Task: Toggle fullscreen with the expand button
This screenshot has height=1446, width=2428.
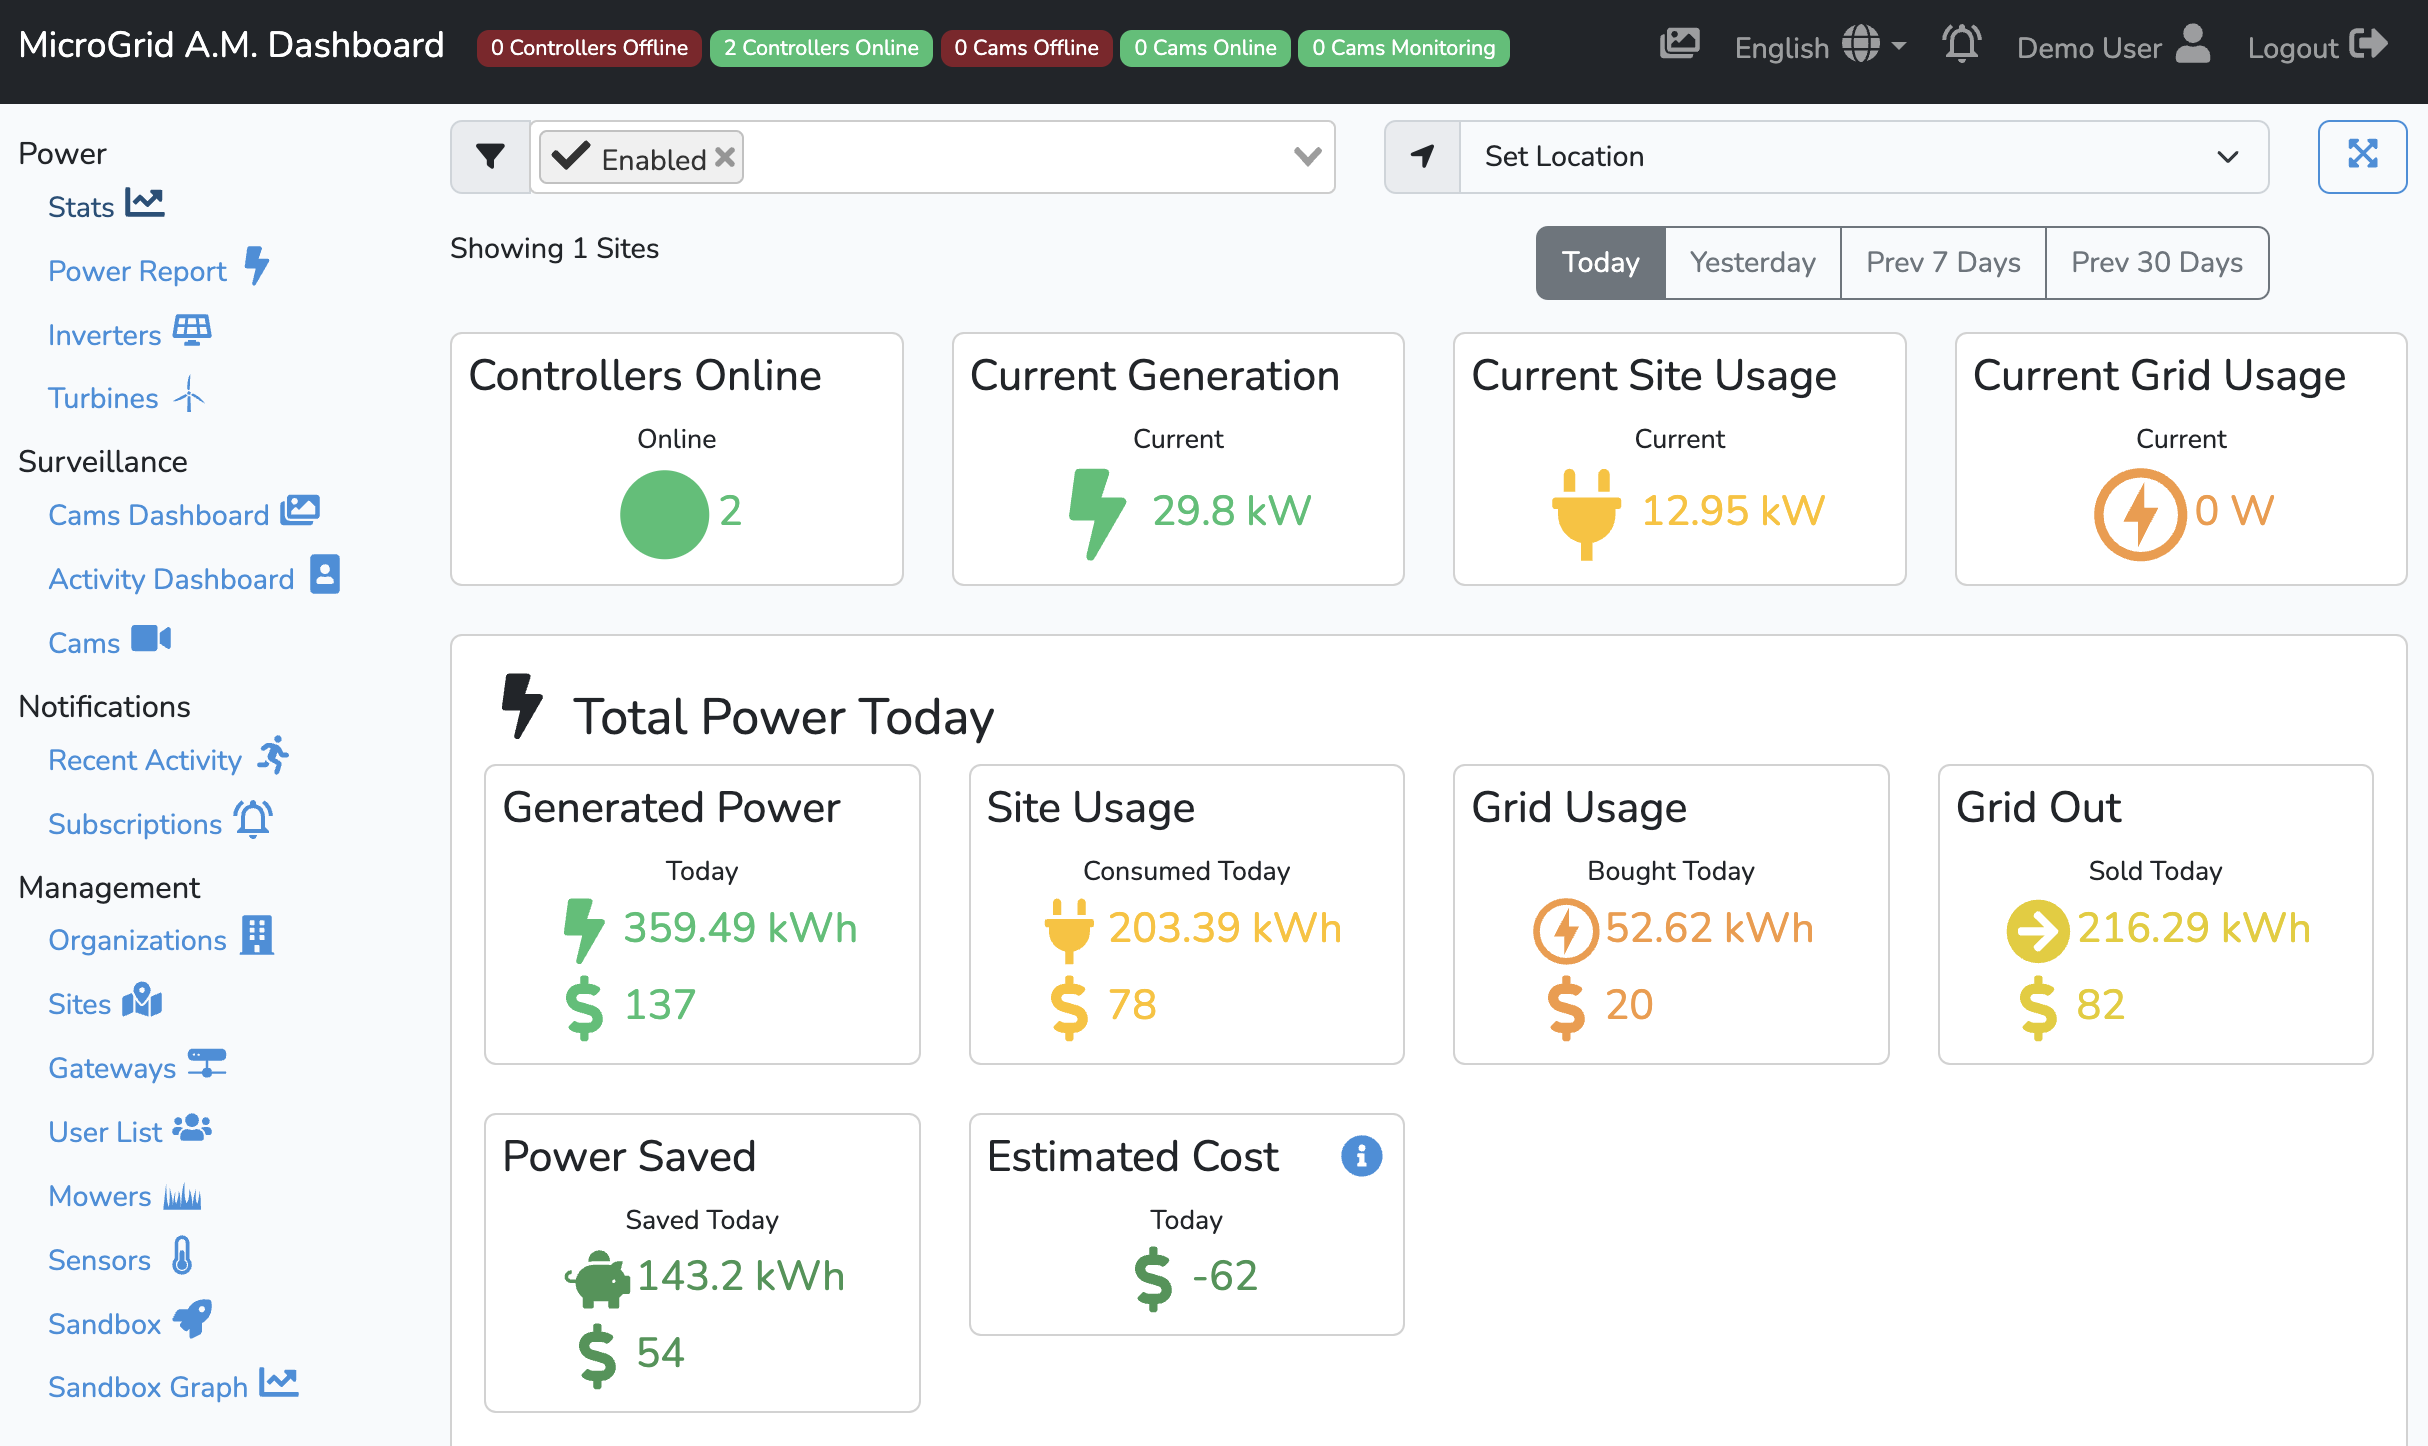Action: coord(2362,156)
